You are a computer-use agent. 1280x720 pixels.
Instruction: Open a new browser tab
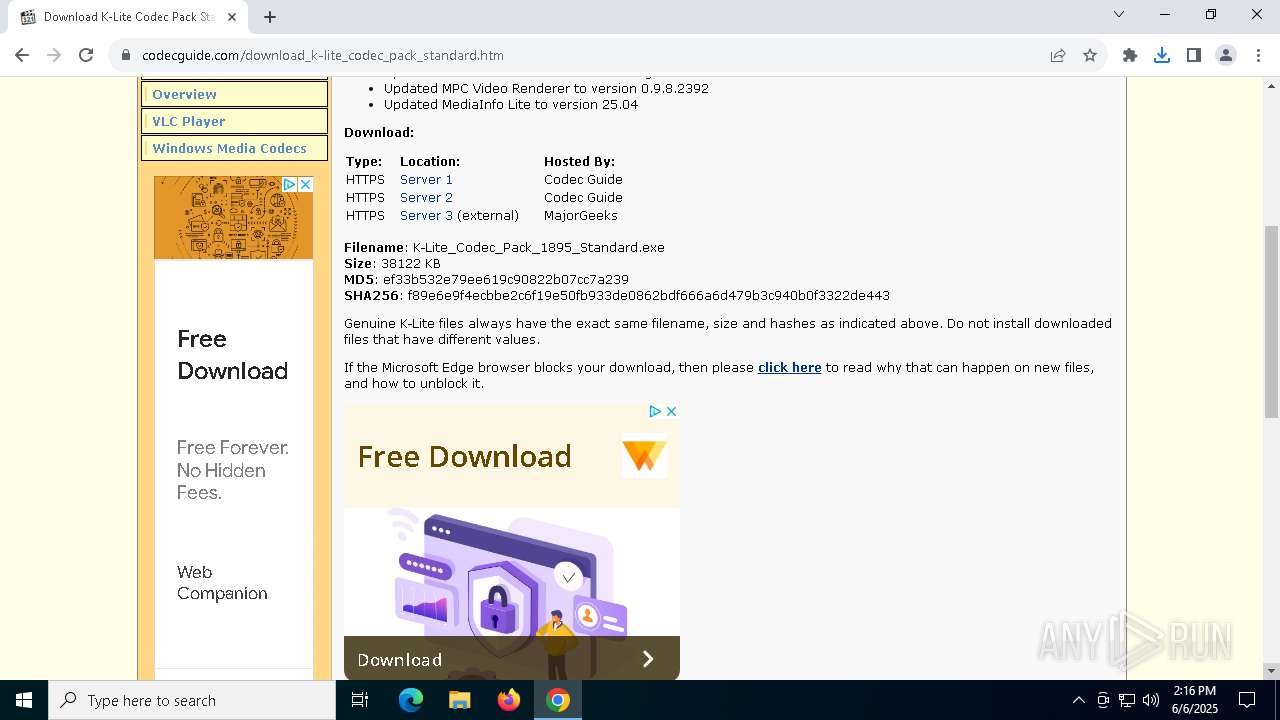(270, 16)
